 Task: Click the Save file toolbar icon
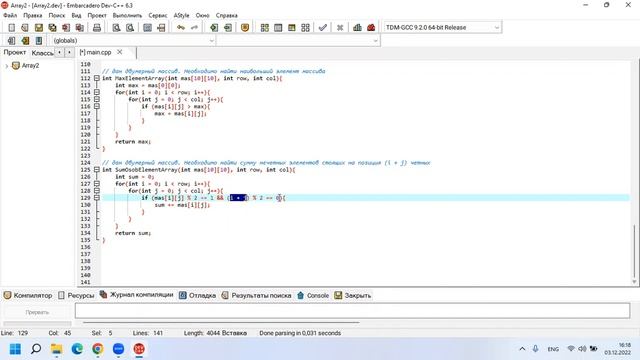click(39, 28)
